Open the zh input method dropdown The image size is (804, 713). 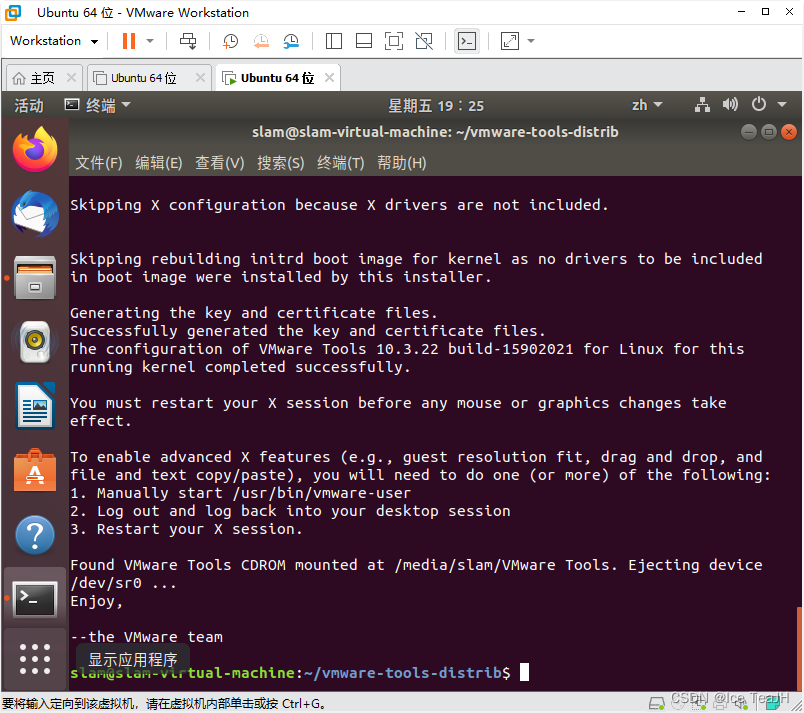[x=646, y=104]
